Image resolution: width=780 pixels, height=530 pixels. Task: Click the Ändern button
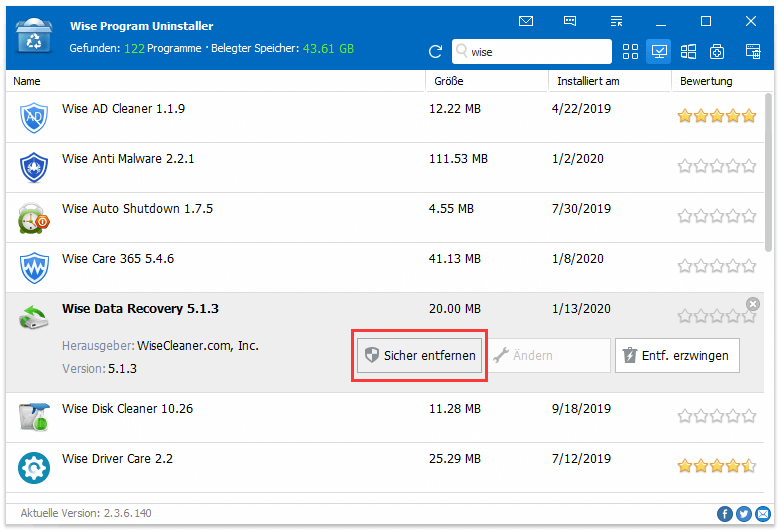point(549,355)
